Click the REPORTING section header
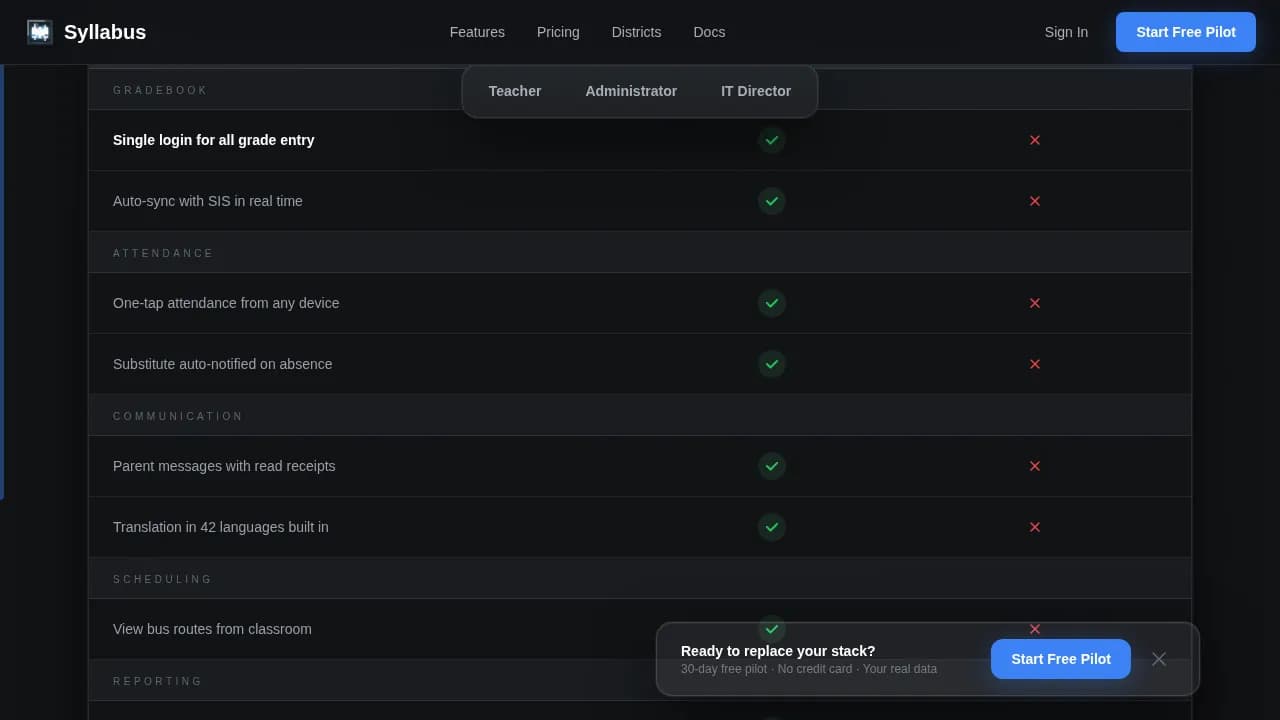 pyautogui.click(x=158, y=681)
